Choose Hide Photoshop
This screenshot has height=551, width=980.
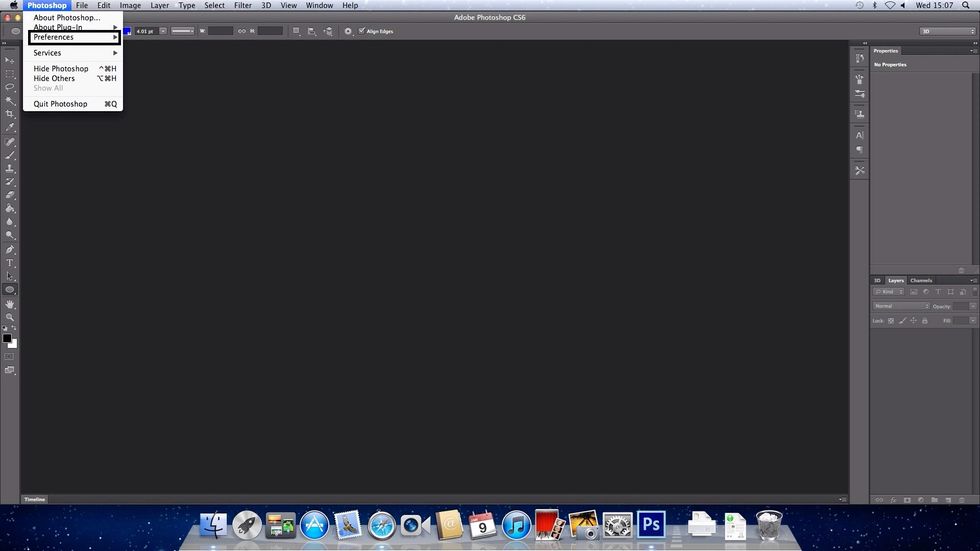(x=73, y=69)
